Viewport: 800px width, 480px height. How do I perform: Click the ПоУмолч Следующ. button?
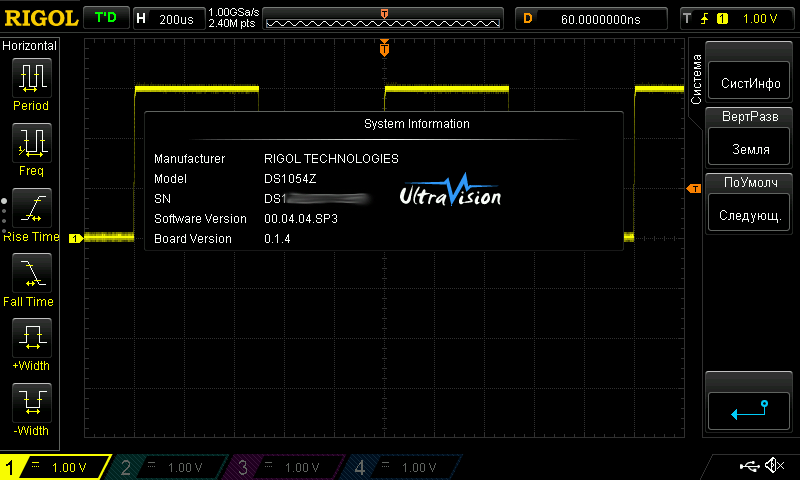tap(749, 203)
